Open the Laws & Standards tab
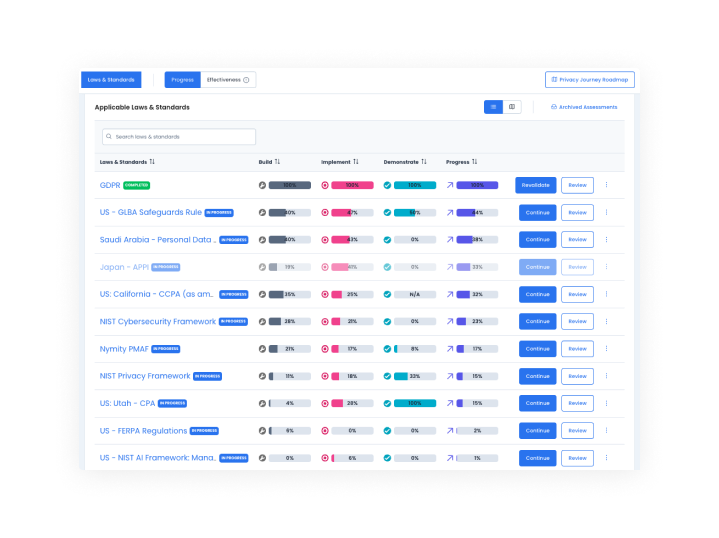The width and height of the screenshot is (719, 538). (111, 80)
